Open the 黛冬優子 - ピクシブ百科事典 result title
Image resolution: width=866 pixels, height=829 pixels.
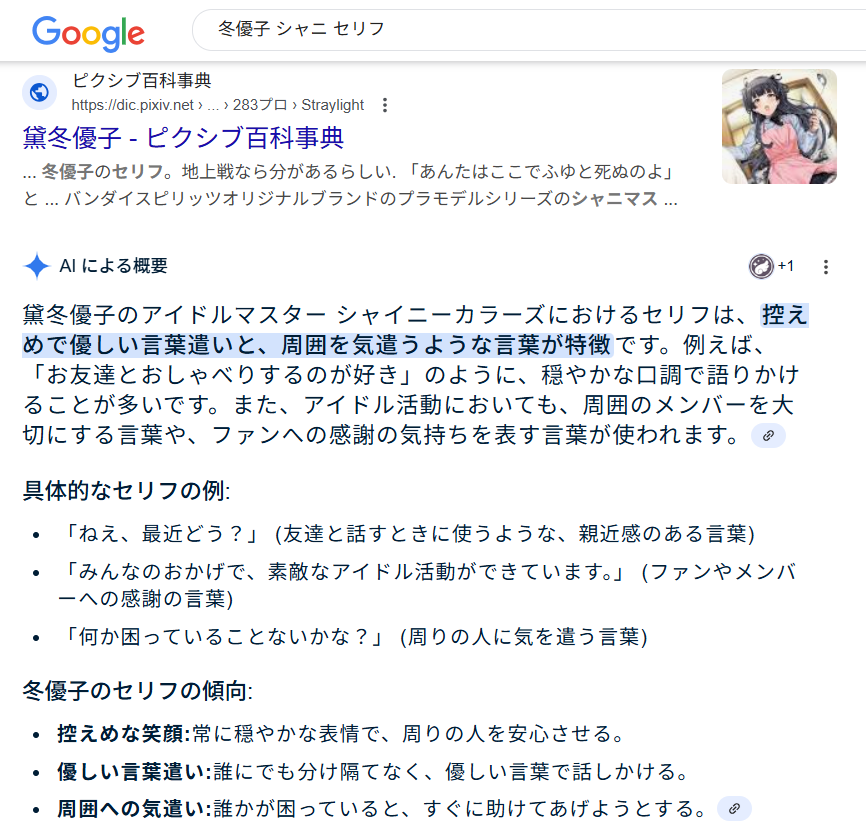[x=183, y=138]
